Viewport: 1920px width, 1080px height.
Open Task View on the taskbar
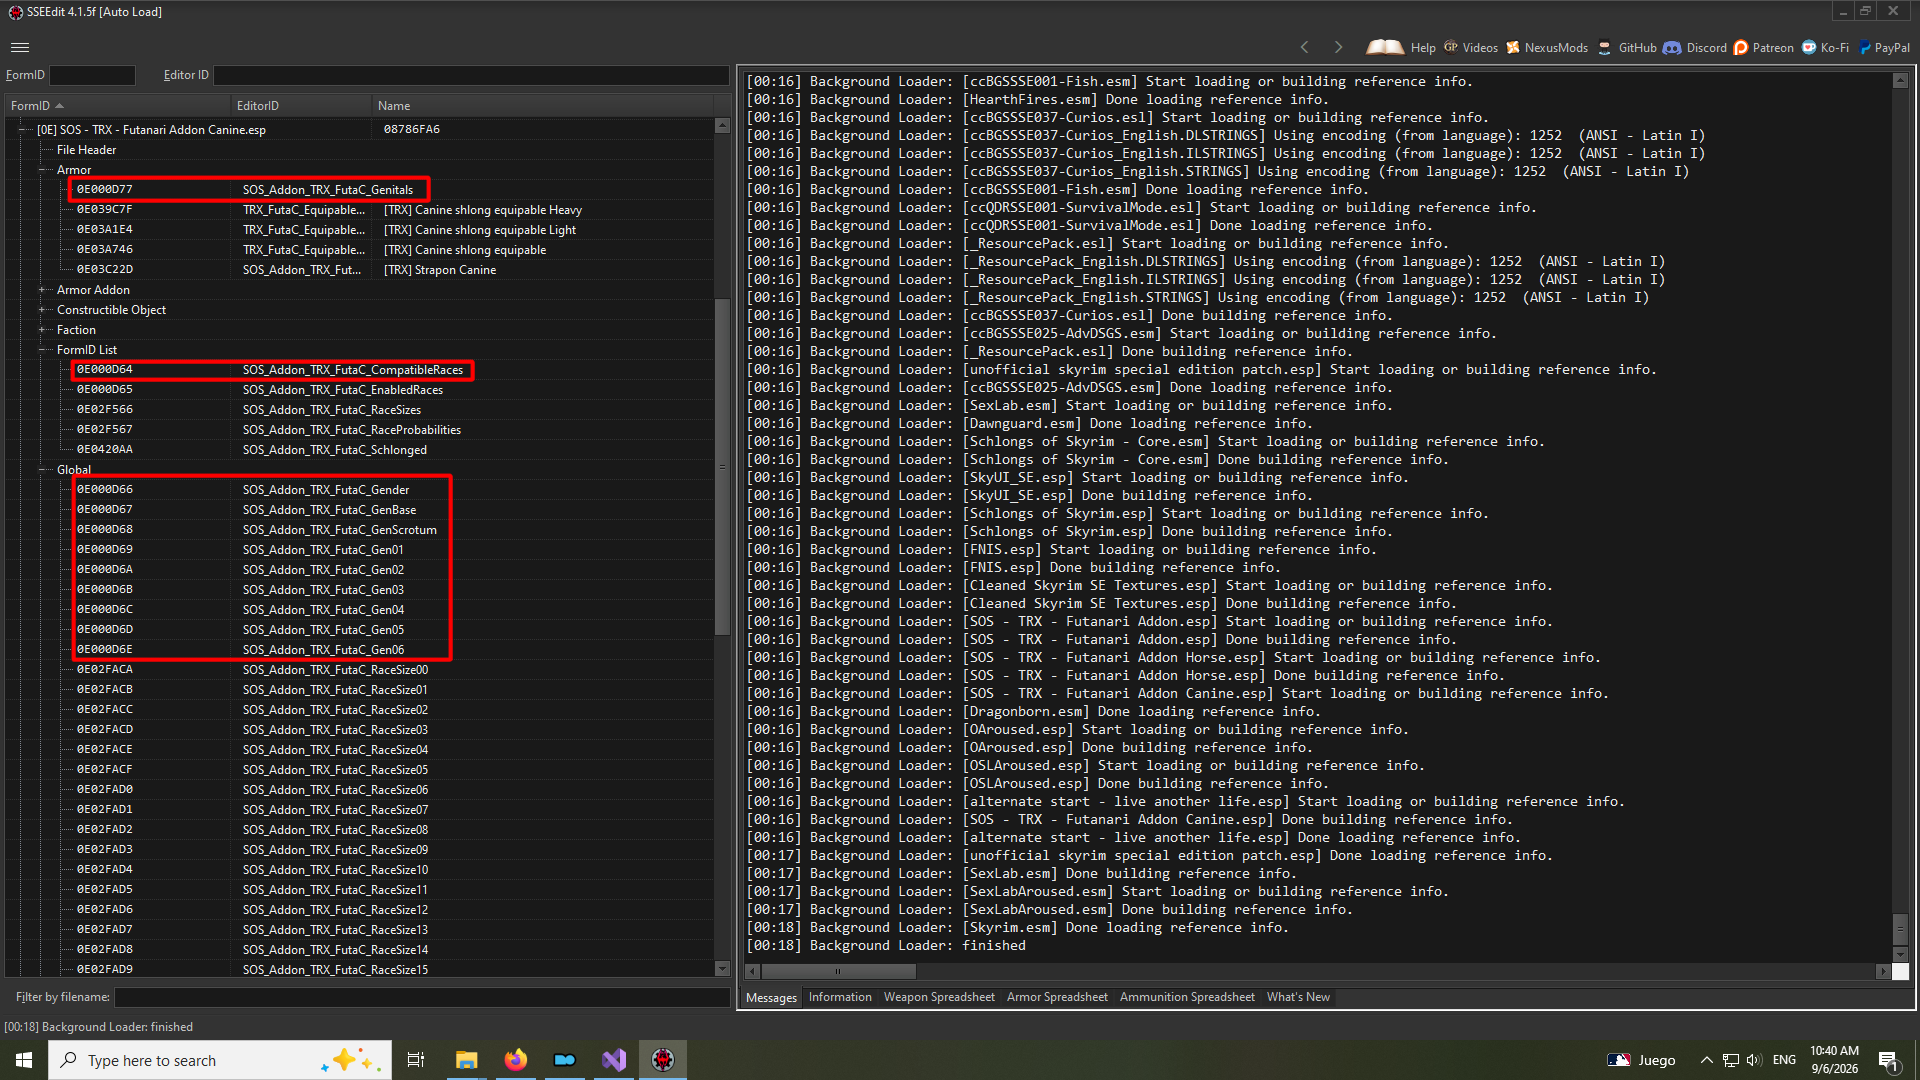[416, 1060]
